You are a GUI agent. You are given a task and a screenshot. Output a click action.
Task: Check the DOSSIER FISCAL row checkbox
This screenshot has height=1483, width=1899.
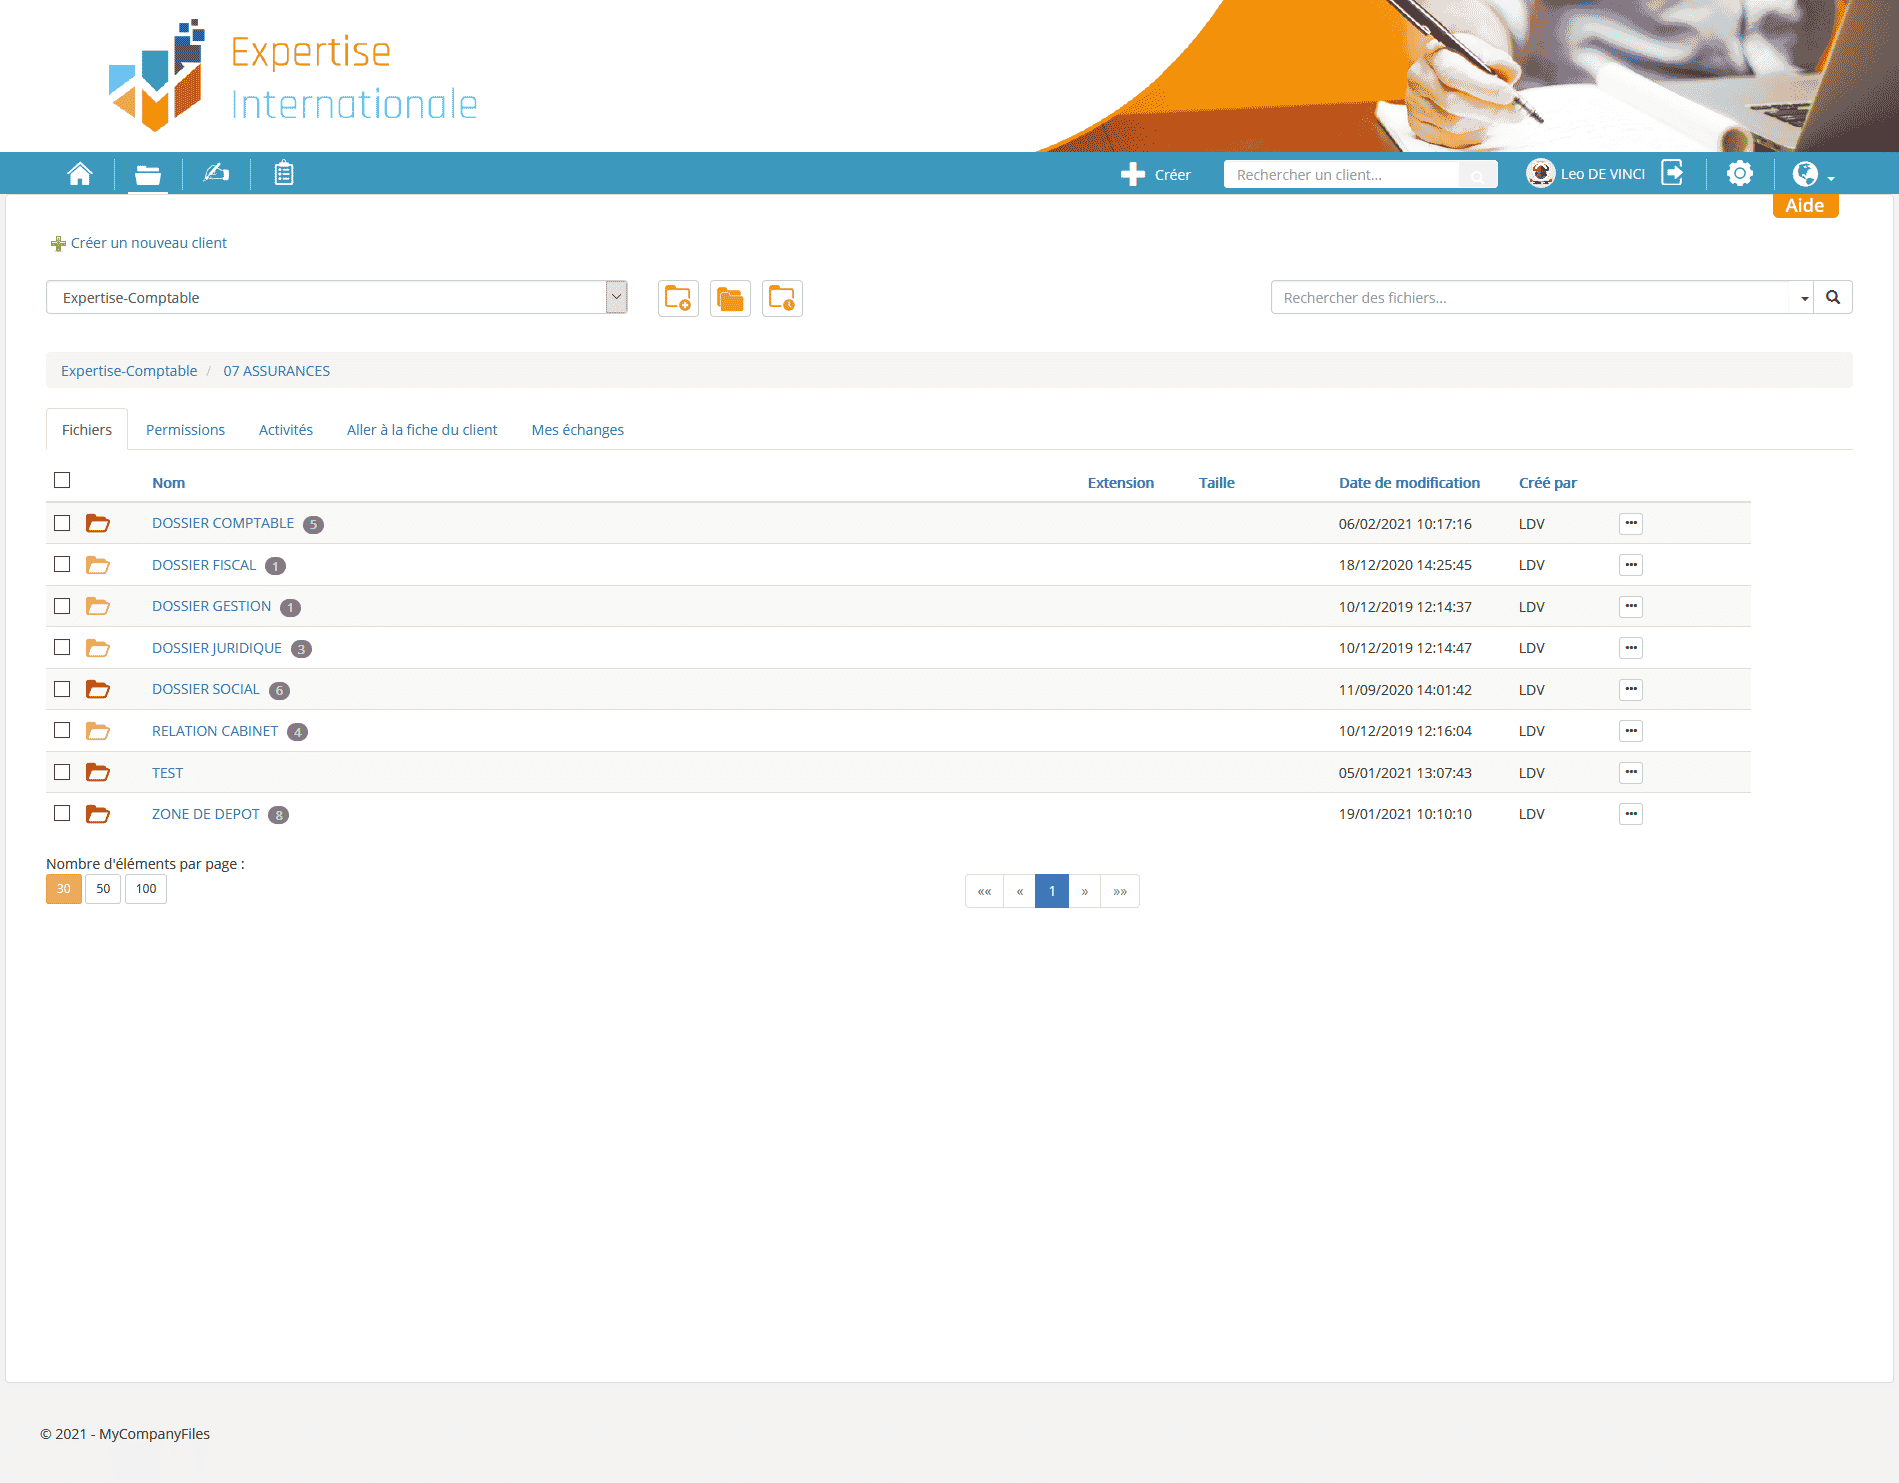[x=62, y=564]
